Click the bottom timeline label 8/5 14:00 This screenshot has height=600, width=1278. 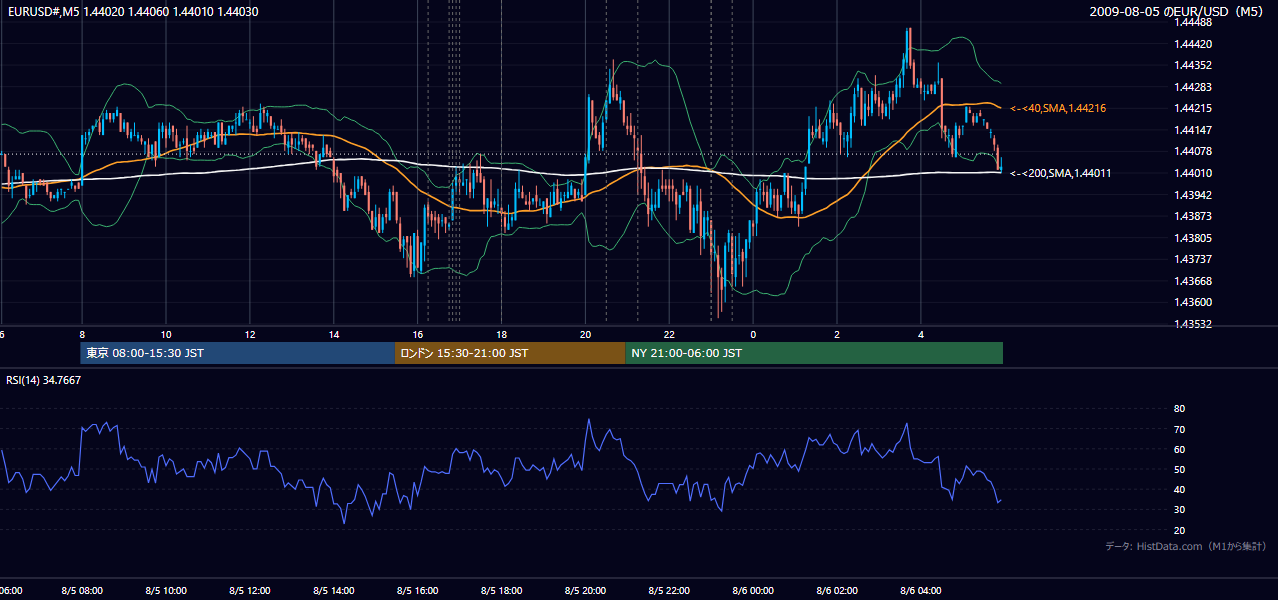click(334, 591)
